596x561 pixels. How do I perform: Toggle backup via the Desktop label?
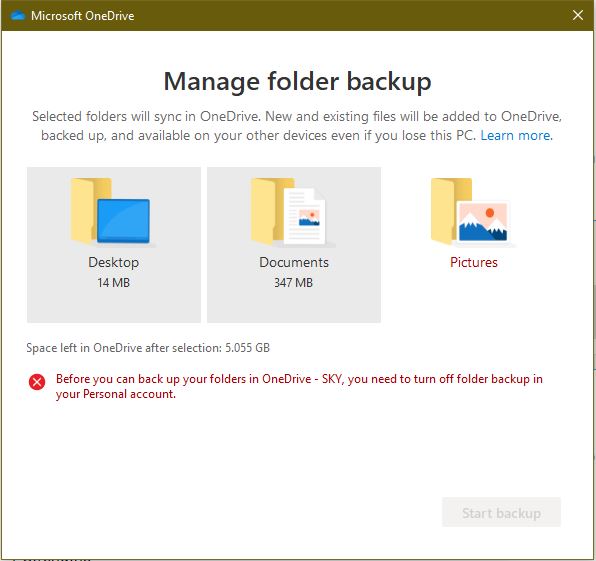tap(114, 262)
